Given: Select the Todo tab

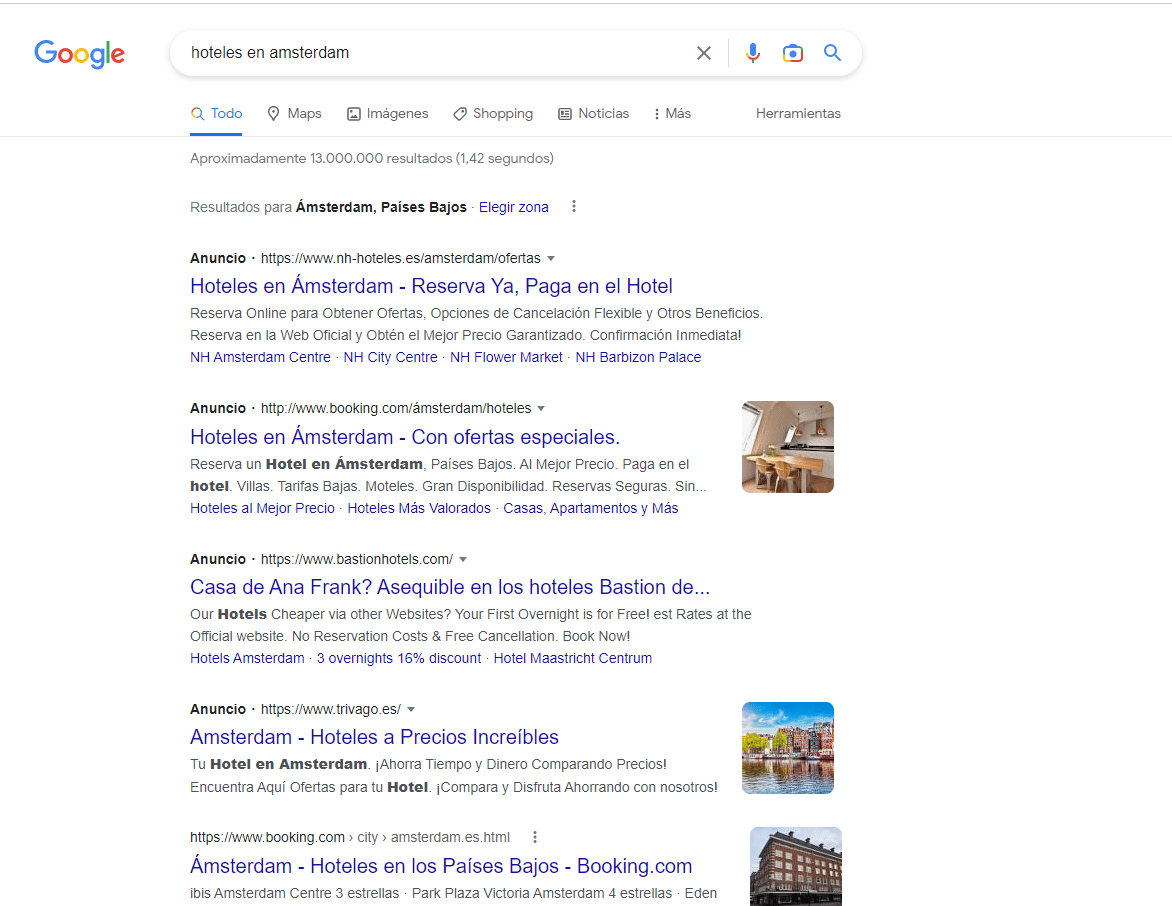Looking at the screenshot, I should (x=216, y=114).
